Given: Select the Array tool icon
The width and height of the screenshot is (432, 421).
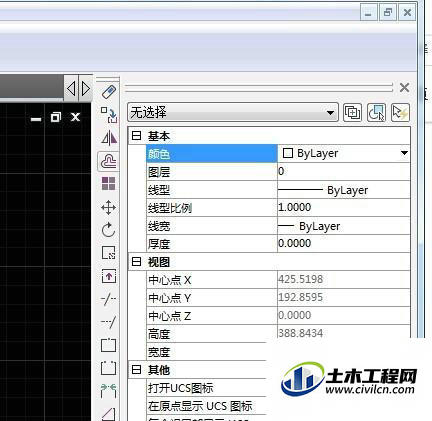Looking at the screenshot, I should tap(109, 184).
